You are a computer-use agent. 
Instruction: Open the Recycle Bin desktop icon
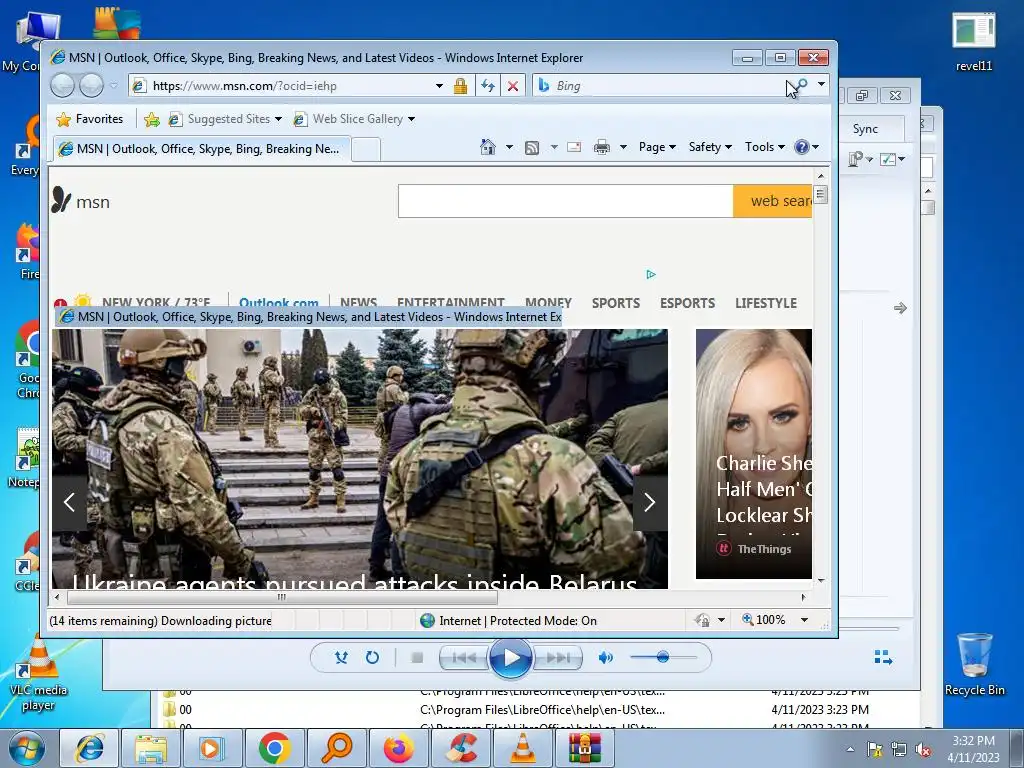[x=974, y=665]
